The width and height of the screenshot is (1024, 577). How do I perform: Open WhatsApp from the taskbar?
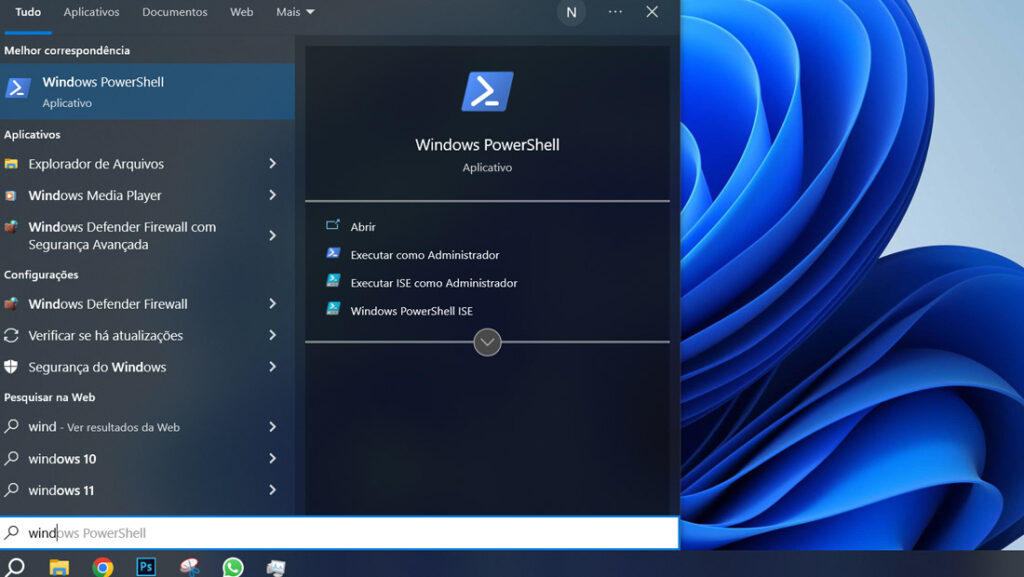(232, 567)
